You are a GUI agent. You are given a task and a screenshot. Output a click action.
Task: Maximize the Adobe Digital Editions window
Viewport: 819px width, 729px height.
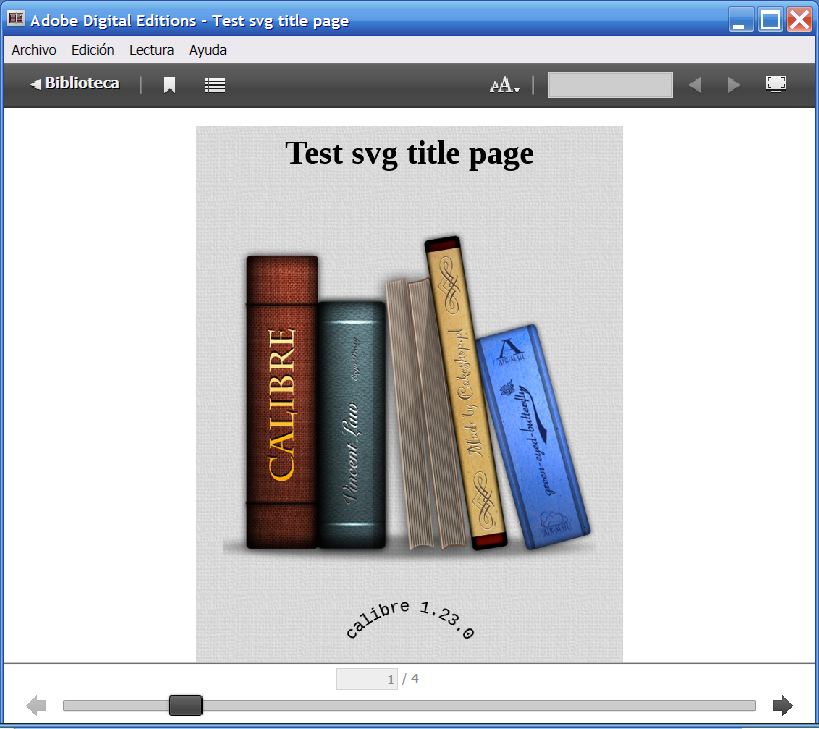(770, 20)
